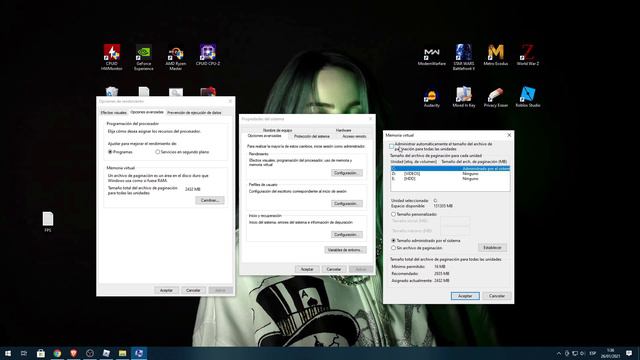Click 'Aceptar' in Opciones de rendimiento window
Screen dimensions: 640x360
[166, 290]
